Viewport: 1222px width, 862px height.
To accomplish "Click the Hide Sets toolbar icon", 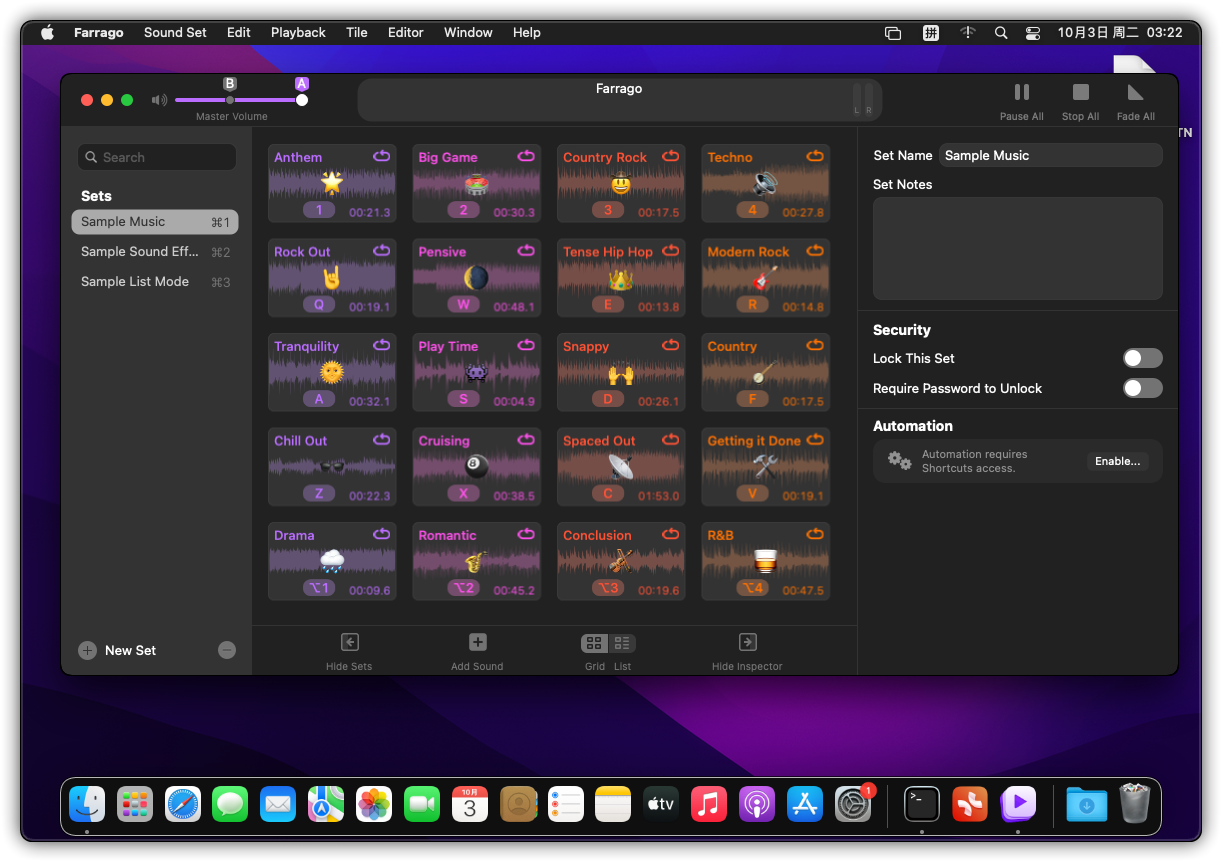I will (x=349, y=643).
